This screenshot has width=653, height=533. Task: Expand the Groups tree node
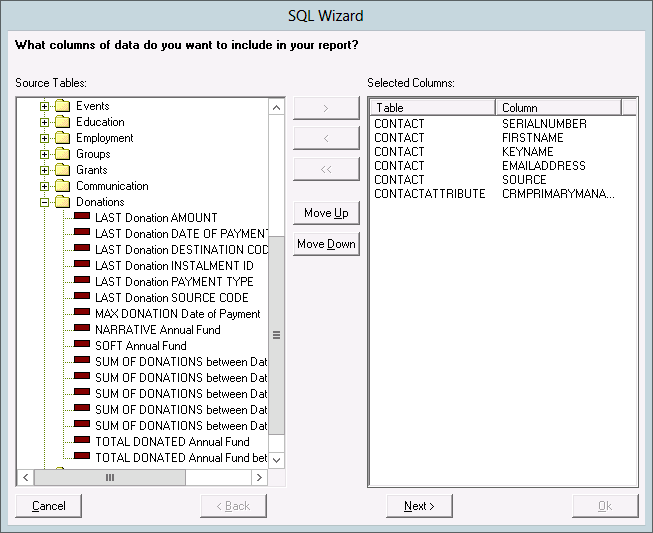coord(45,154)
